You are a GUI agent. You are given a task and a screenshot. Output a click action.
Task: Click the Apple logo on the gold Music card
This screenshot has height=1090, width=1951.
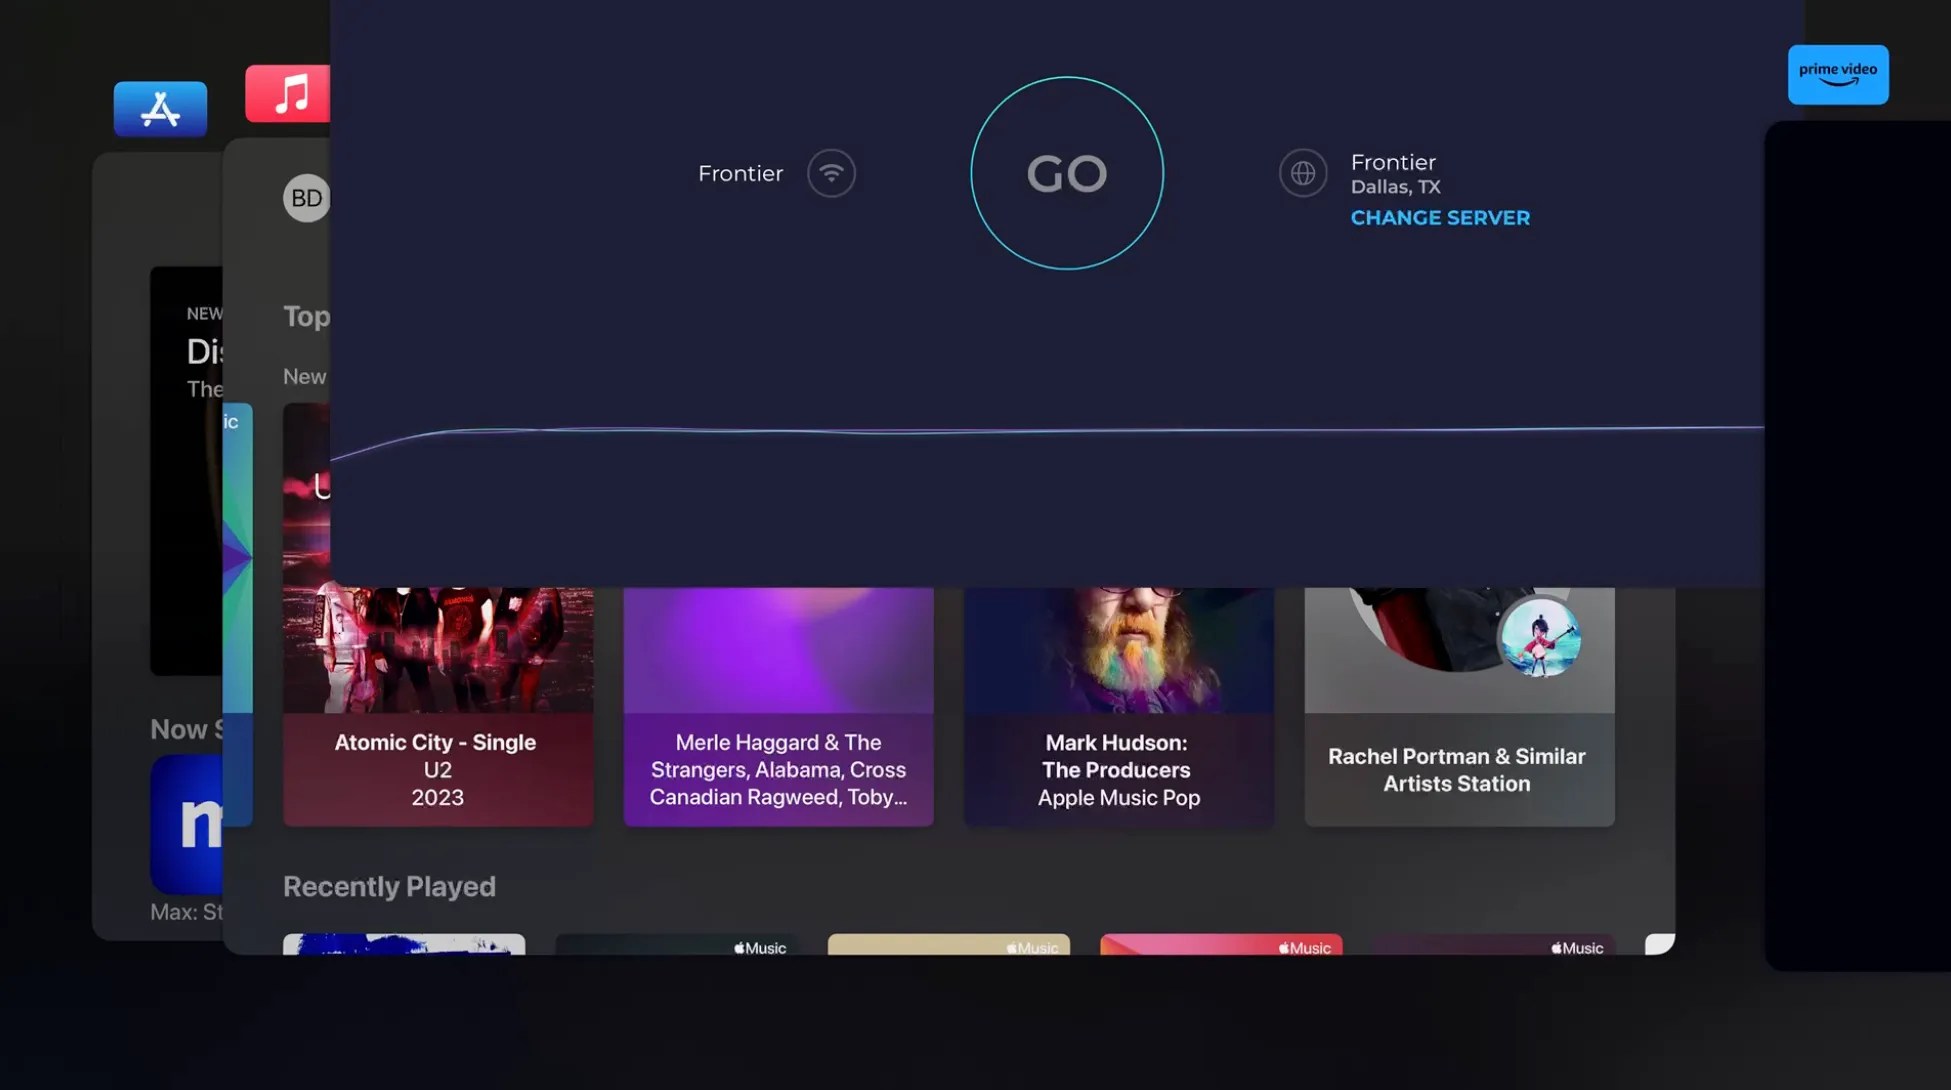pyautogui.click(x=1012, y=948)
